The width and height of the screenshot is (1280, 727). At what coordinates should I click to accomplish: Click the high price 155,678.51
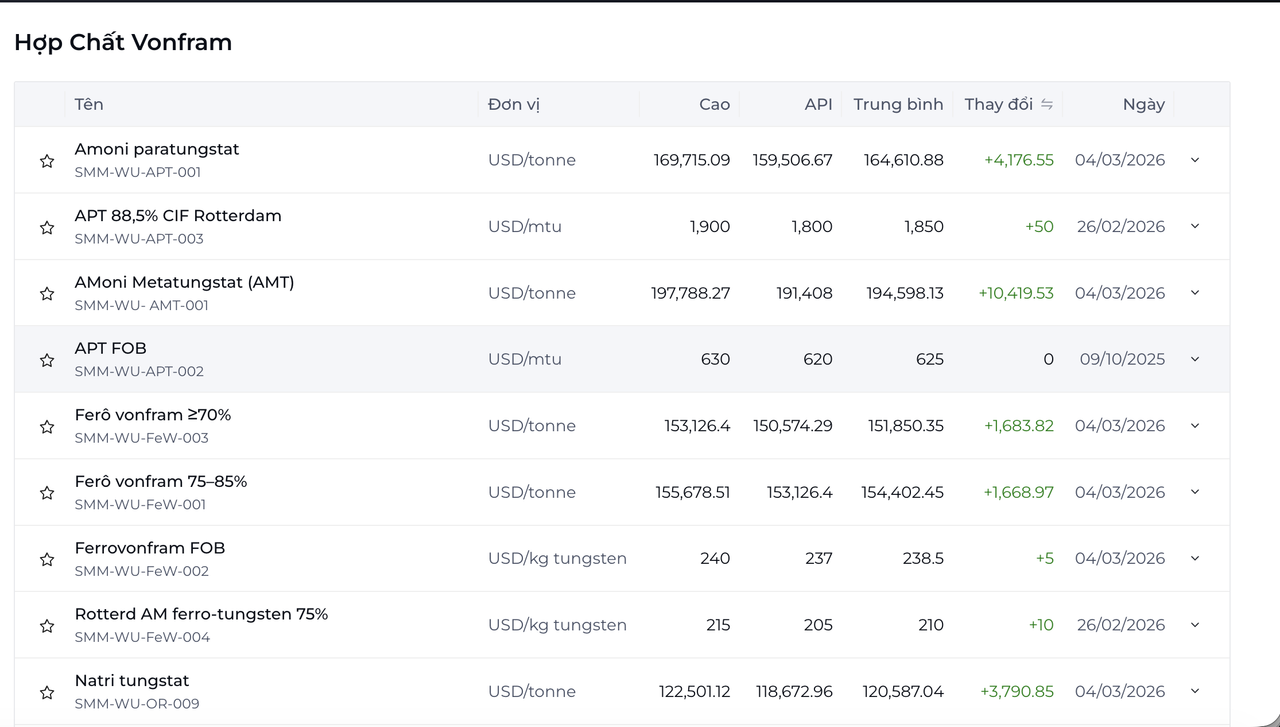point(693,492)
